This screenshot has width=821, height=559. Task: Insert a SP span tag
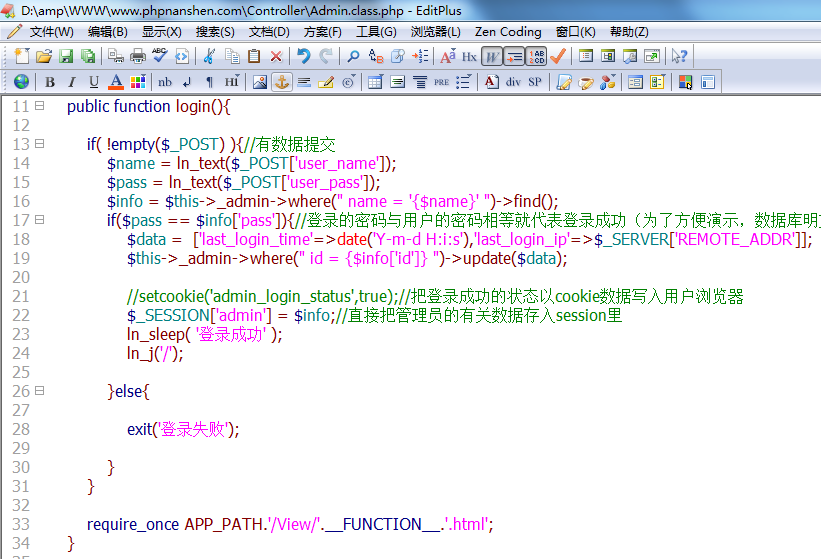[x=535, y=82]
